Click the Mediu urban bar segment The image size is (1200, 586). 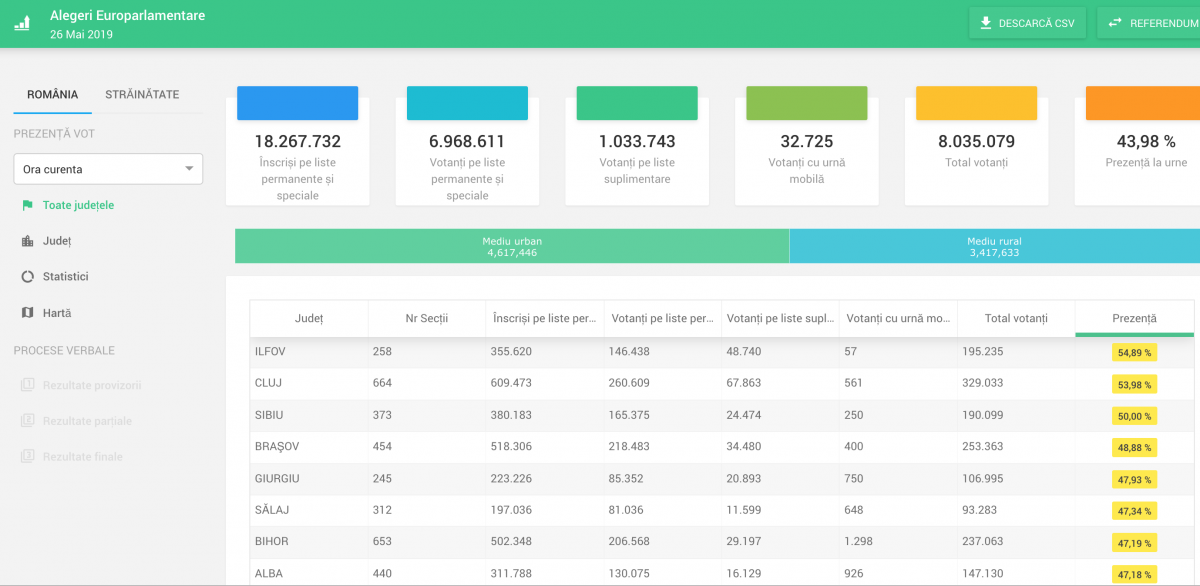[512, 247]
